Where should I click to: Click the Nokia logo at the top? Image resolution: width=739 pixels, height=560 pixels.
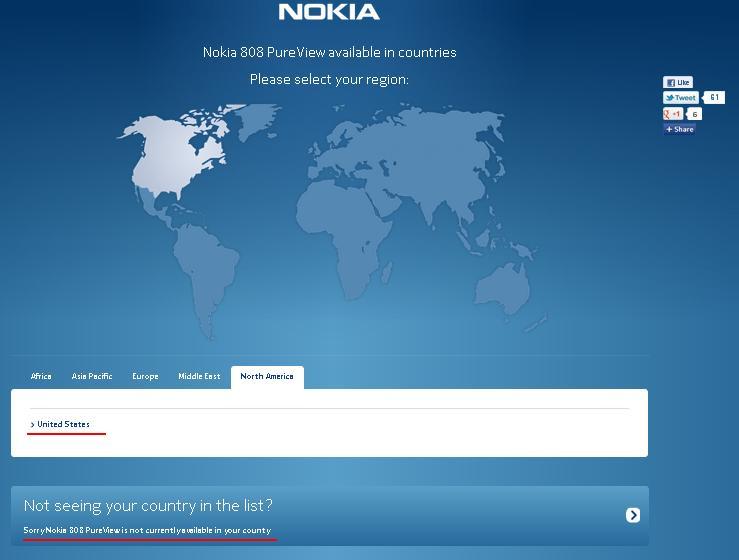329,12
